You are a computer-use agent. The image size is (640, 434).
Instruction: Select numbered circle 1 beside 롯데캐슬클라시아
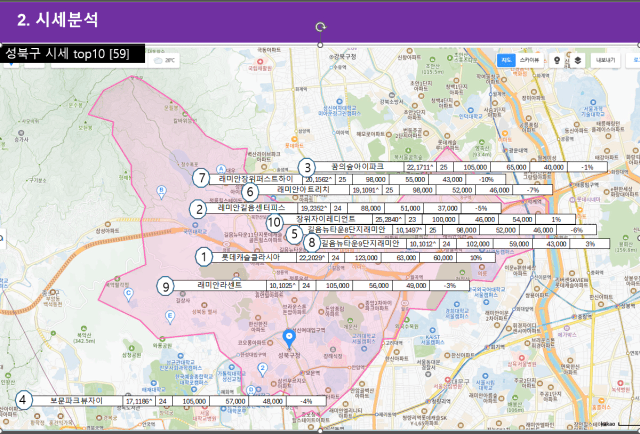click(204, 257)
